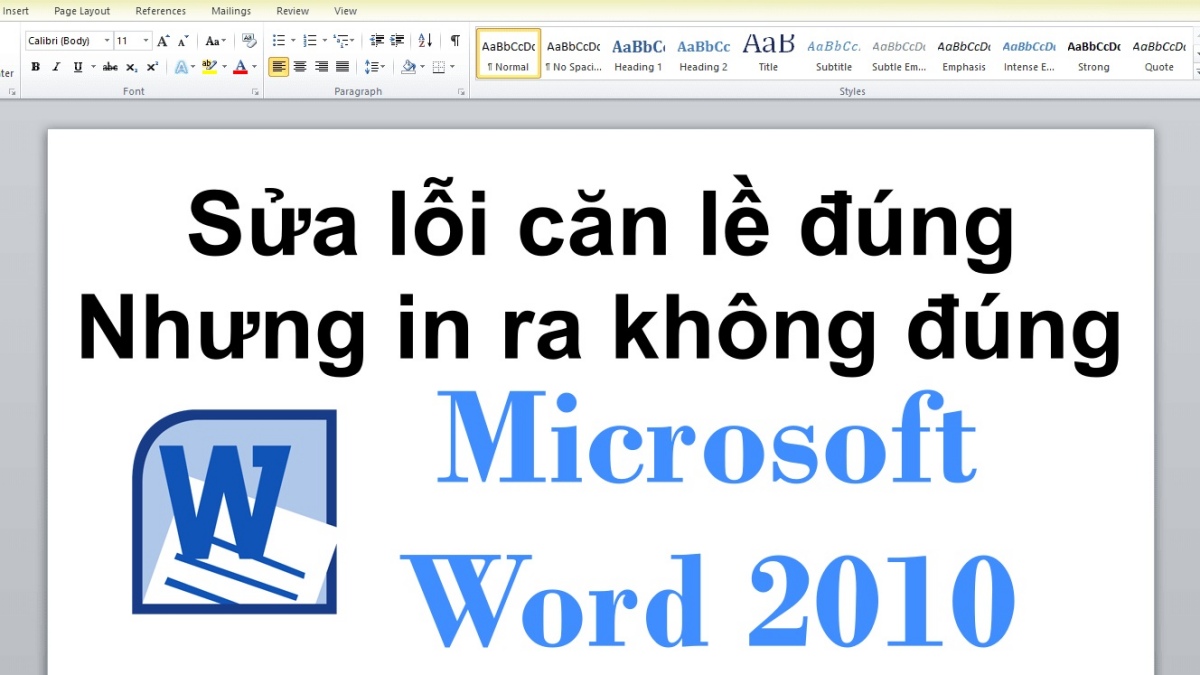Apply the Heading 1 style
The width and height of the screenshot is (1200, 675).
pos(638,54)
